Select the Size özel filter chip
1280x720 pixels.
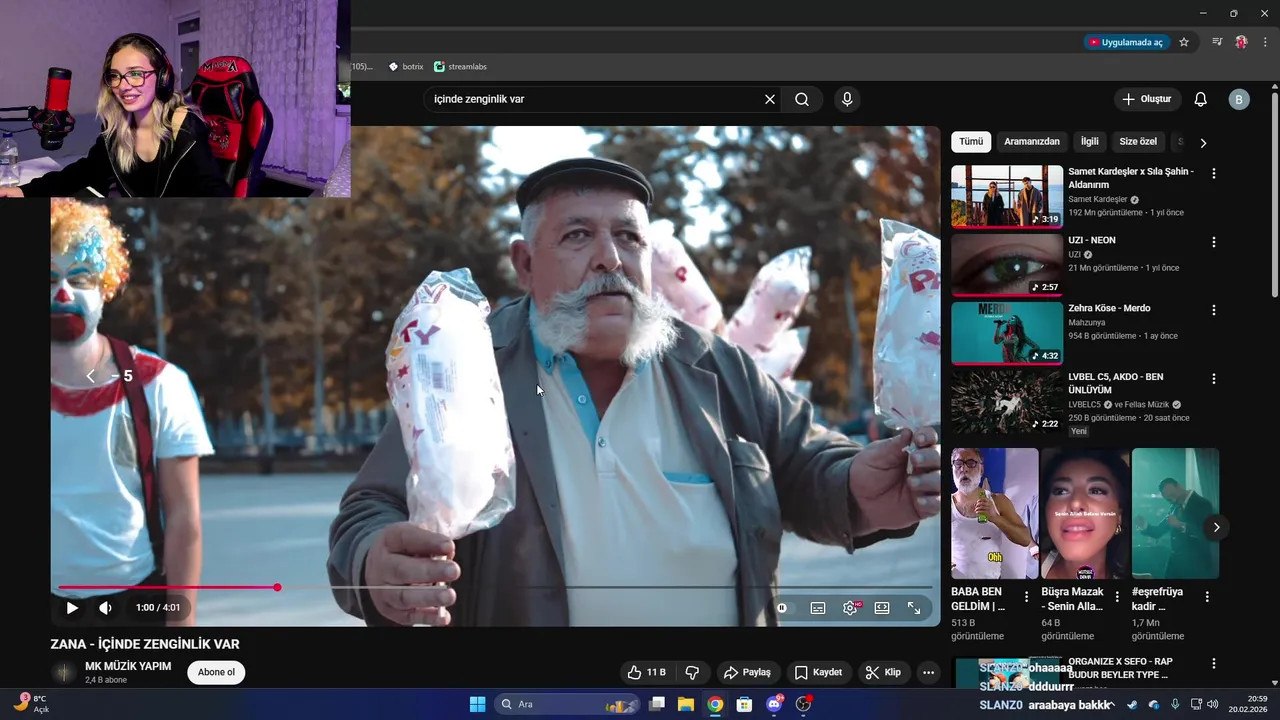pos(1138,142)
